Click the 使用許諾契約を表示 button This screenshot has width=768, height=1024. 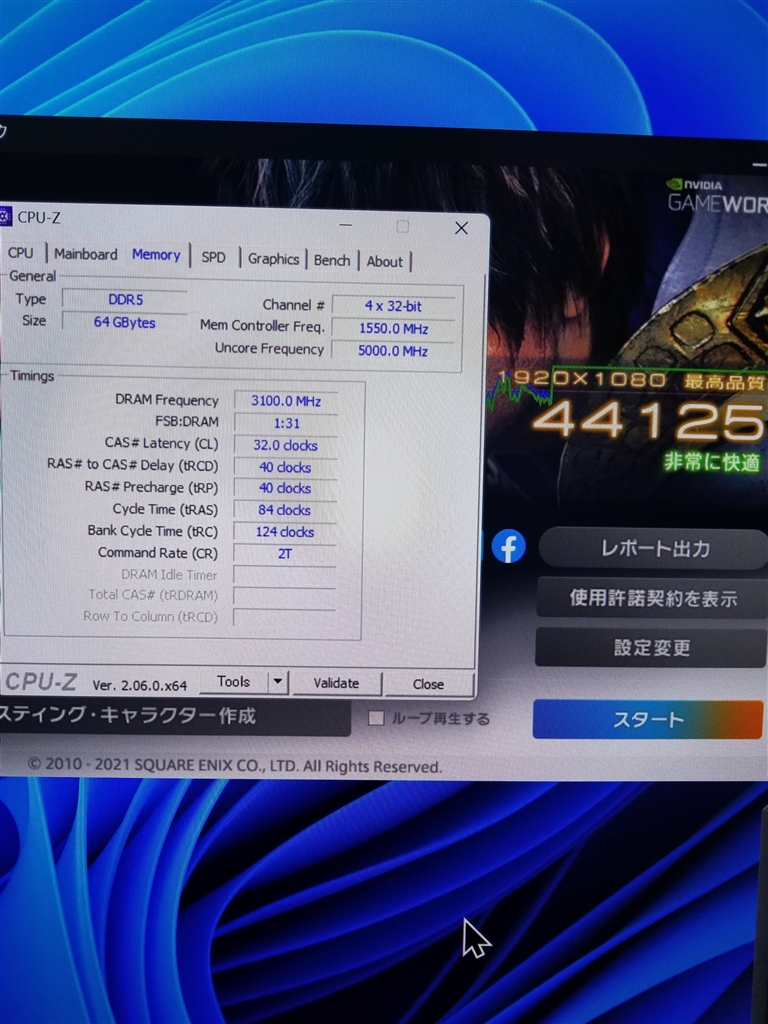pos(652,598)
